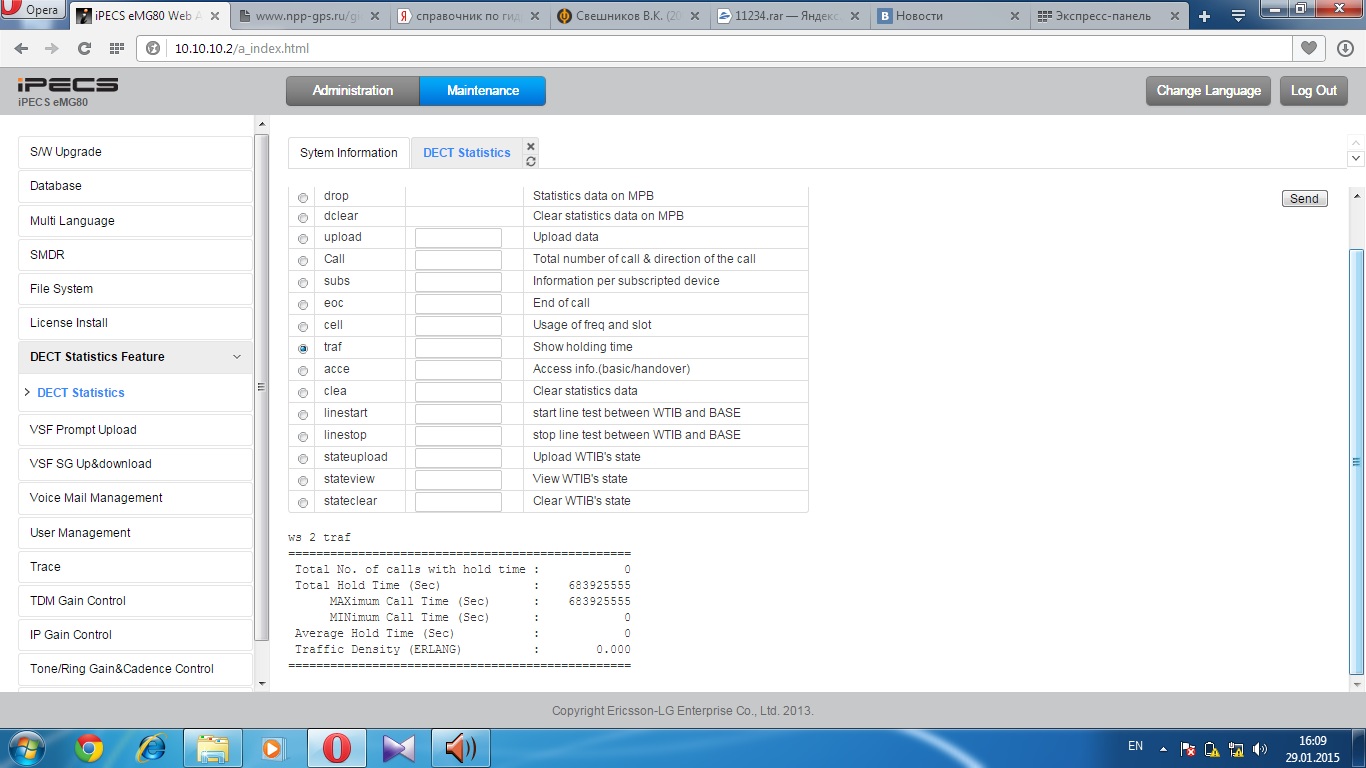Open the new browser tab plus icon
Screen dimensions: 1366x768
click(1204, 16)
